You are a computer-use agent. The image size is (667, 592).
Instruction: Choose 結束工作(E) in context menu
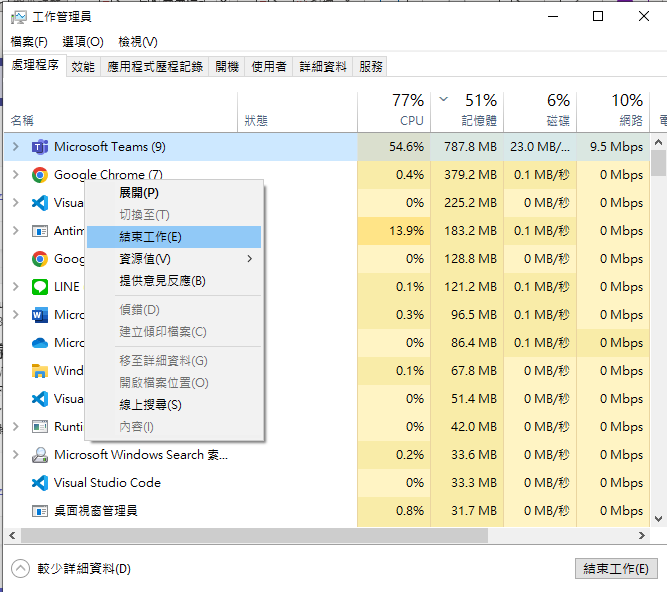(174, 237)
